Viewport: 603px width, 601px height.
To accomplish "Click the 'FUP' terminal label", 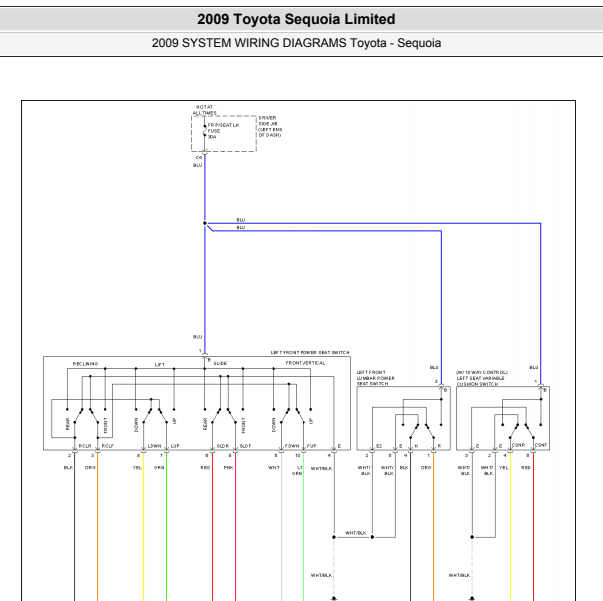I will (311, 446).
